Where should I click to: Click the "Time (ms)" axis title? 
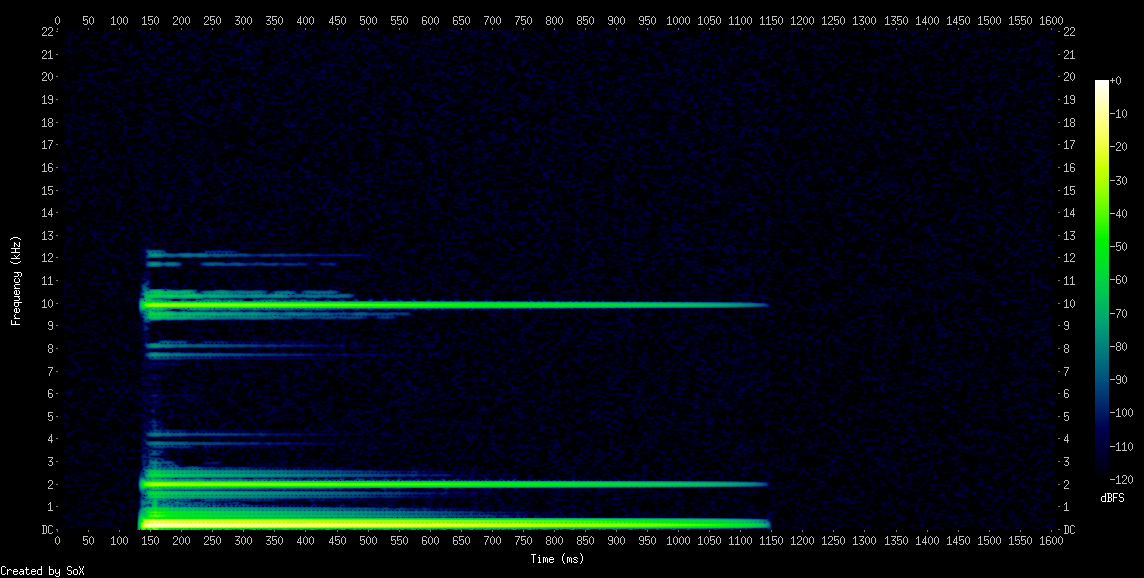click(557, 559)
